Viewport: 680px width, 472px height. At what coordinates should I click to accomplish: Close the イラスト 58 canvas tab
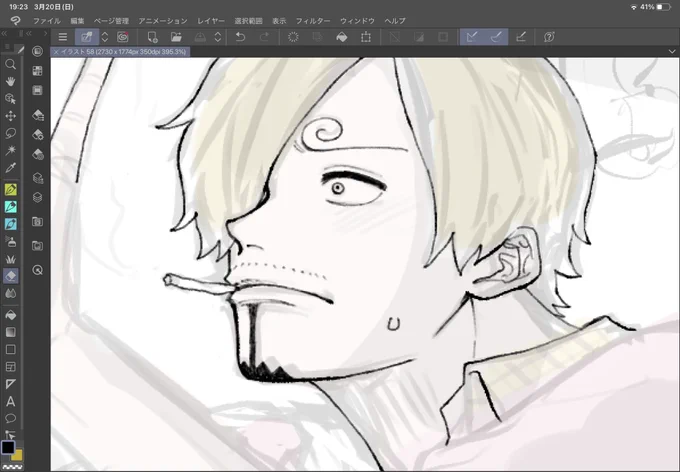point(56,52)
